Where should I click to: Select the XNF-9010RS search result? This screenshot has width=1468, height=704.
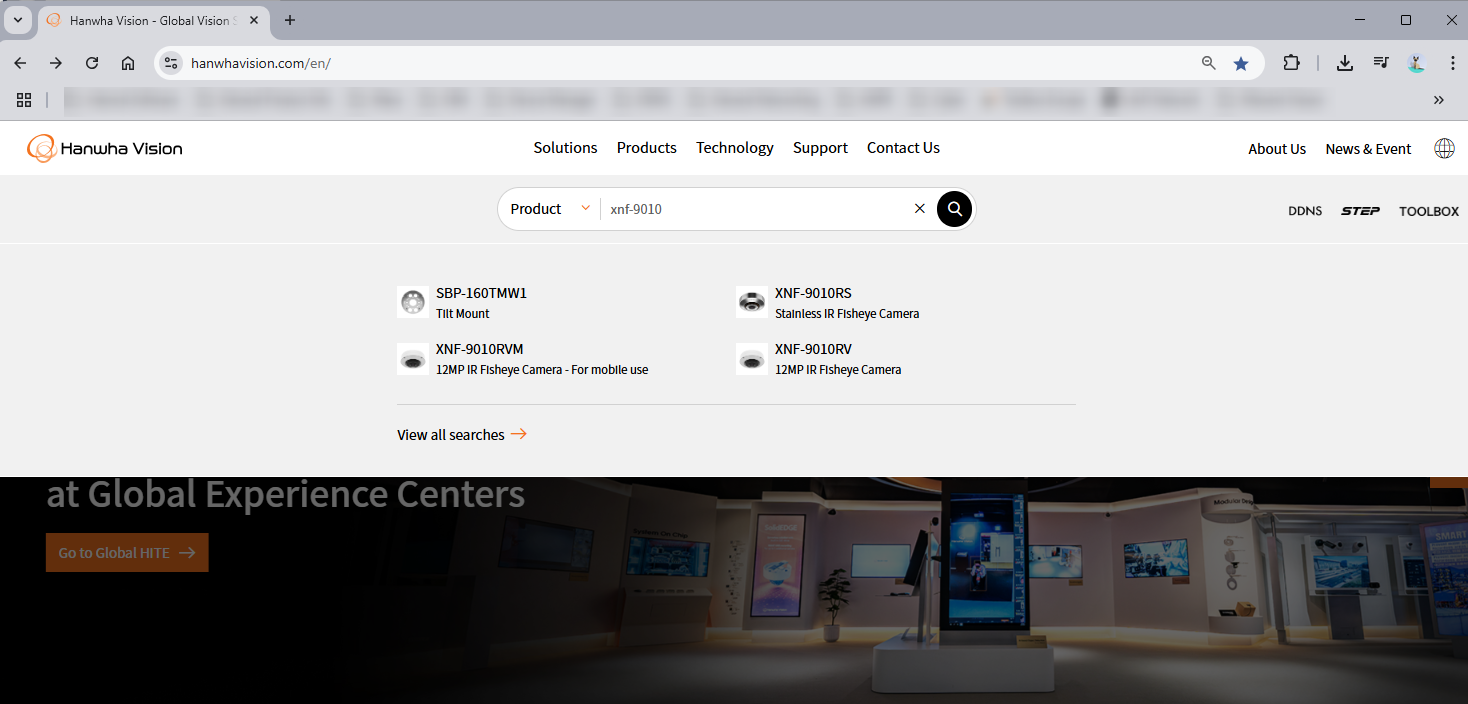pos(813,293)
